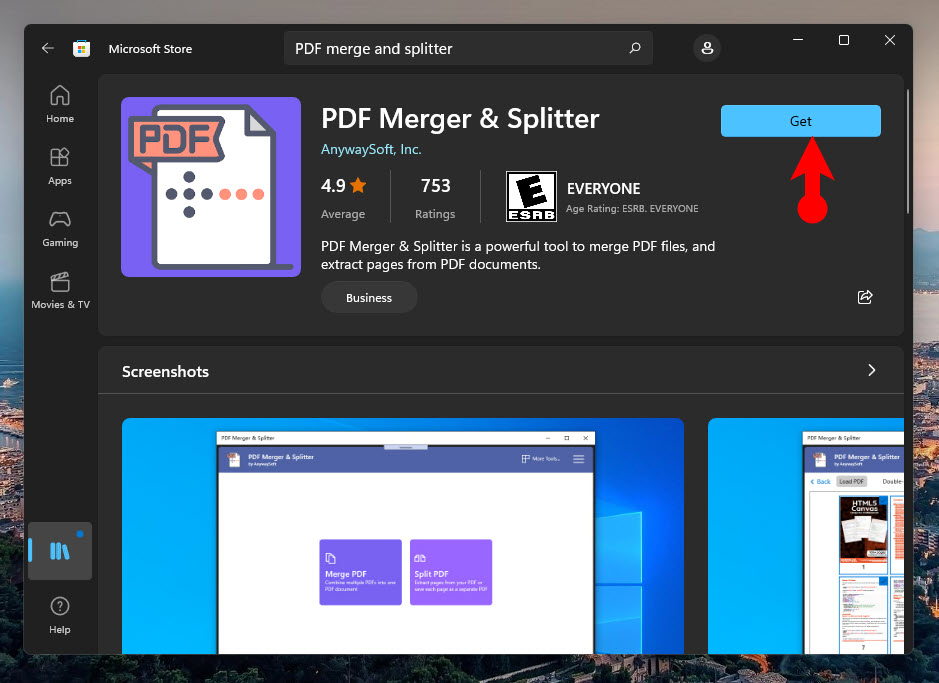This screenshot has width=939, height=683.
Task: Open the Library icon in sidebar
Action: (60, 551)
